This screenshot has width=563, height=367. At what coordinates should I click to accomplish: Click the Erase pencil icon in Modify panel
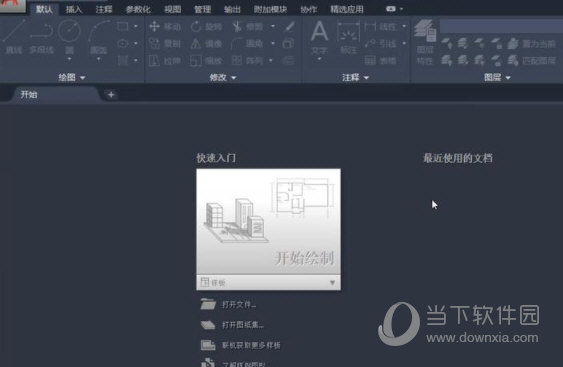pyautogui.click(x=289, y=27)
